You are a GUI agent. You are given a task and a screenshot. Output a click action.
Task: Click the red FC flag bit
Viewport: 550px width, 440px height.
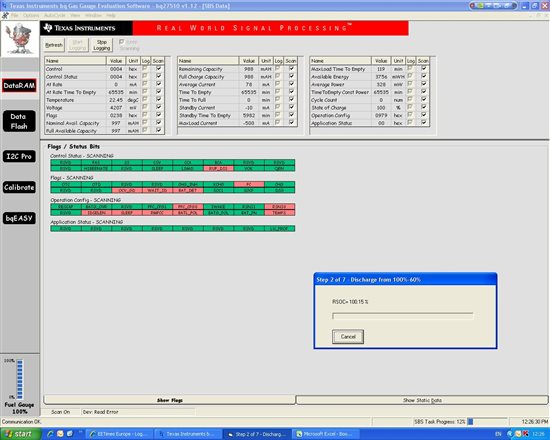click(249, 184)
